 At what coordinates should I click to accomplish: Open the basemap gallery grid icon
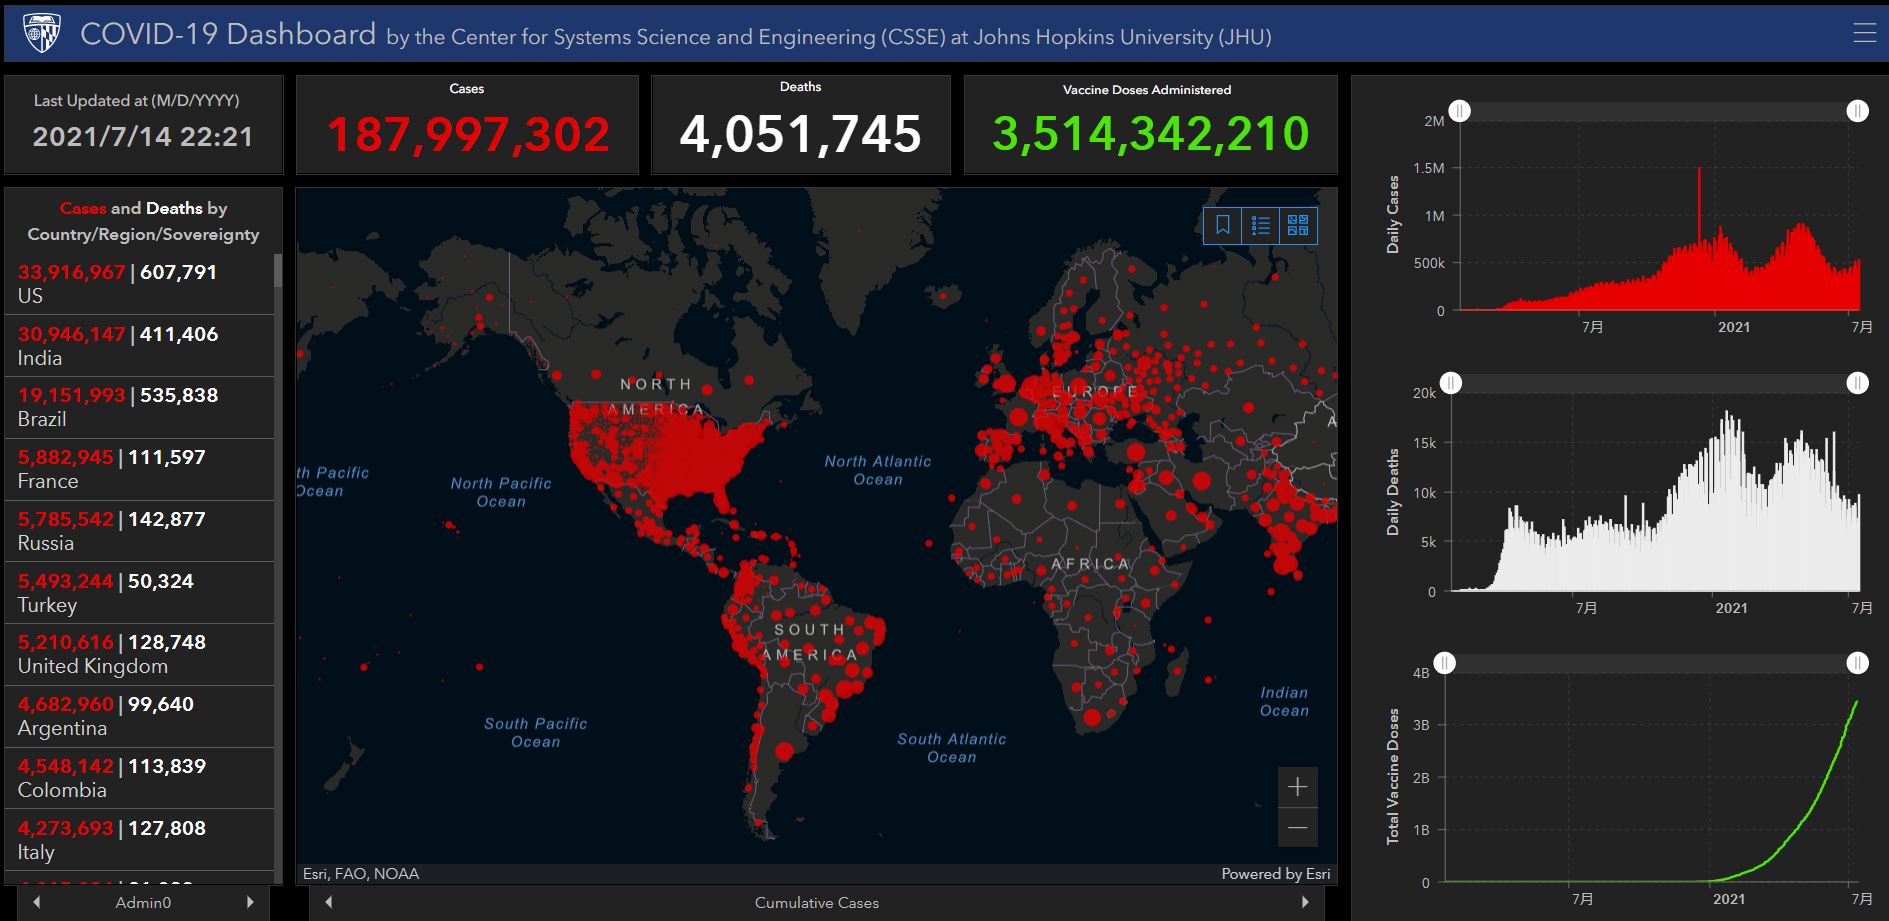(1298, 226)
